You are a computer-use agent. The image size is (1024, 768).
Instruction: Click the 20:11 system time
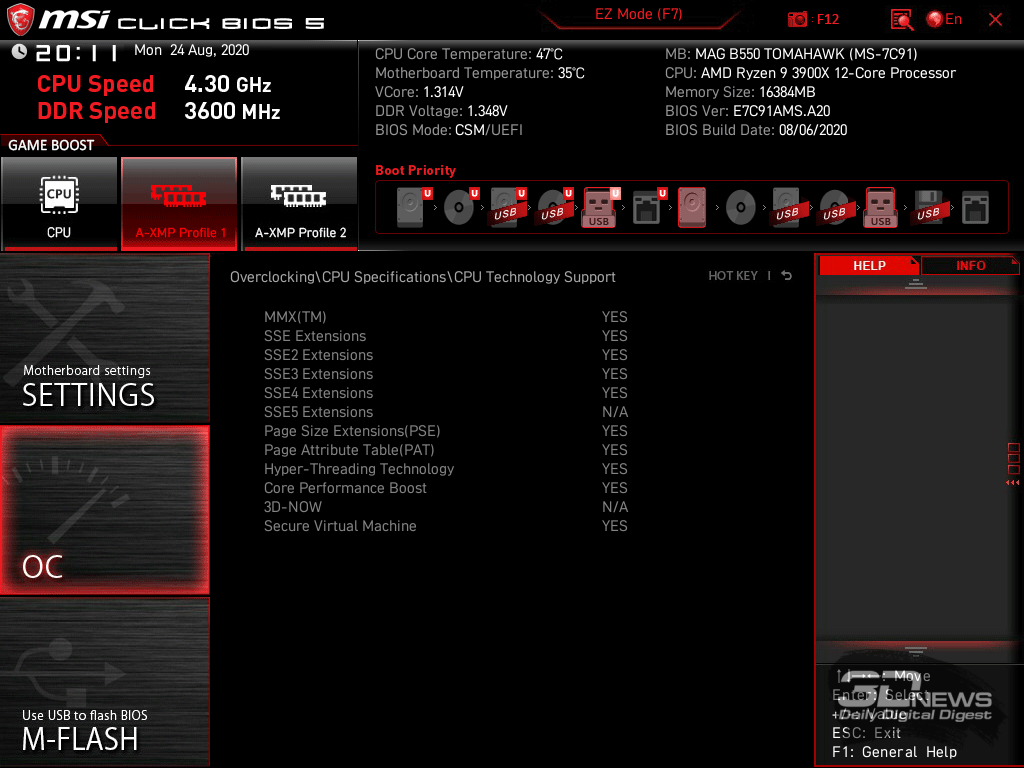point(76,52)
